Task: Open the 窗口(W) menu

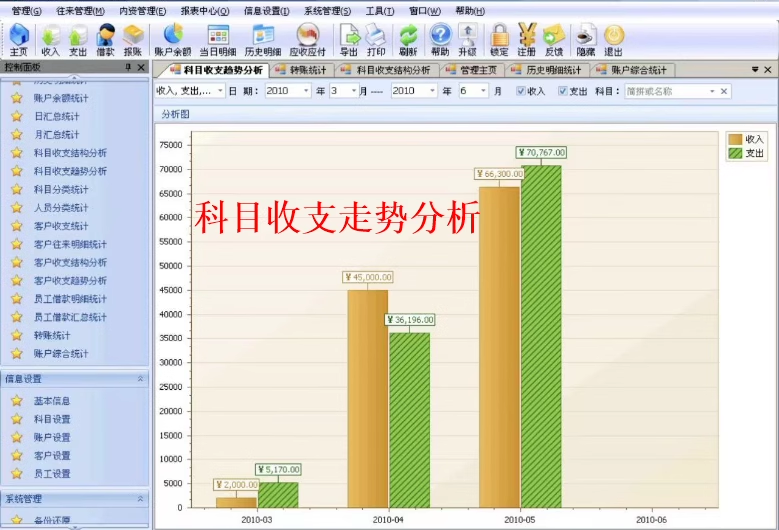Action: 425,11
